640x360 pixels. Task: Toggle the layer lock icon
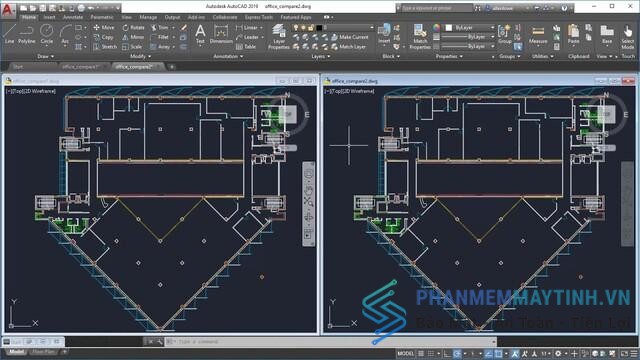[x=311, y=27]
